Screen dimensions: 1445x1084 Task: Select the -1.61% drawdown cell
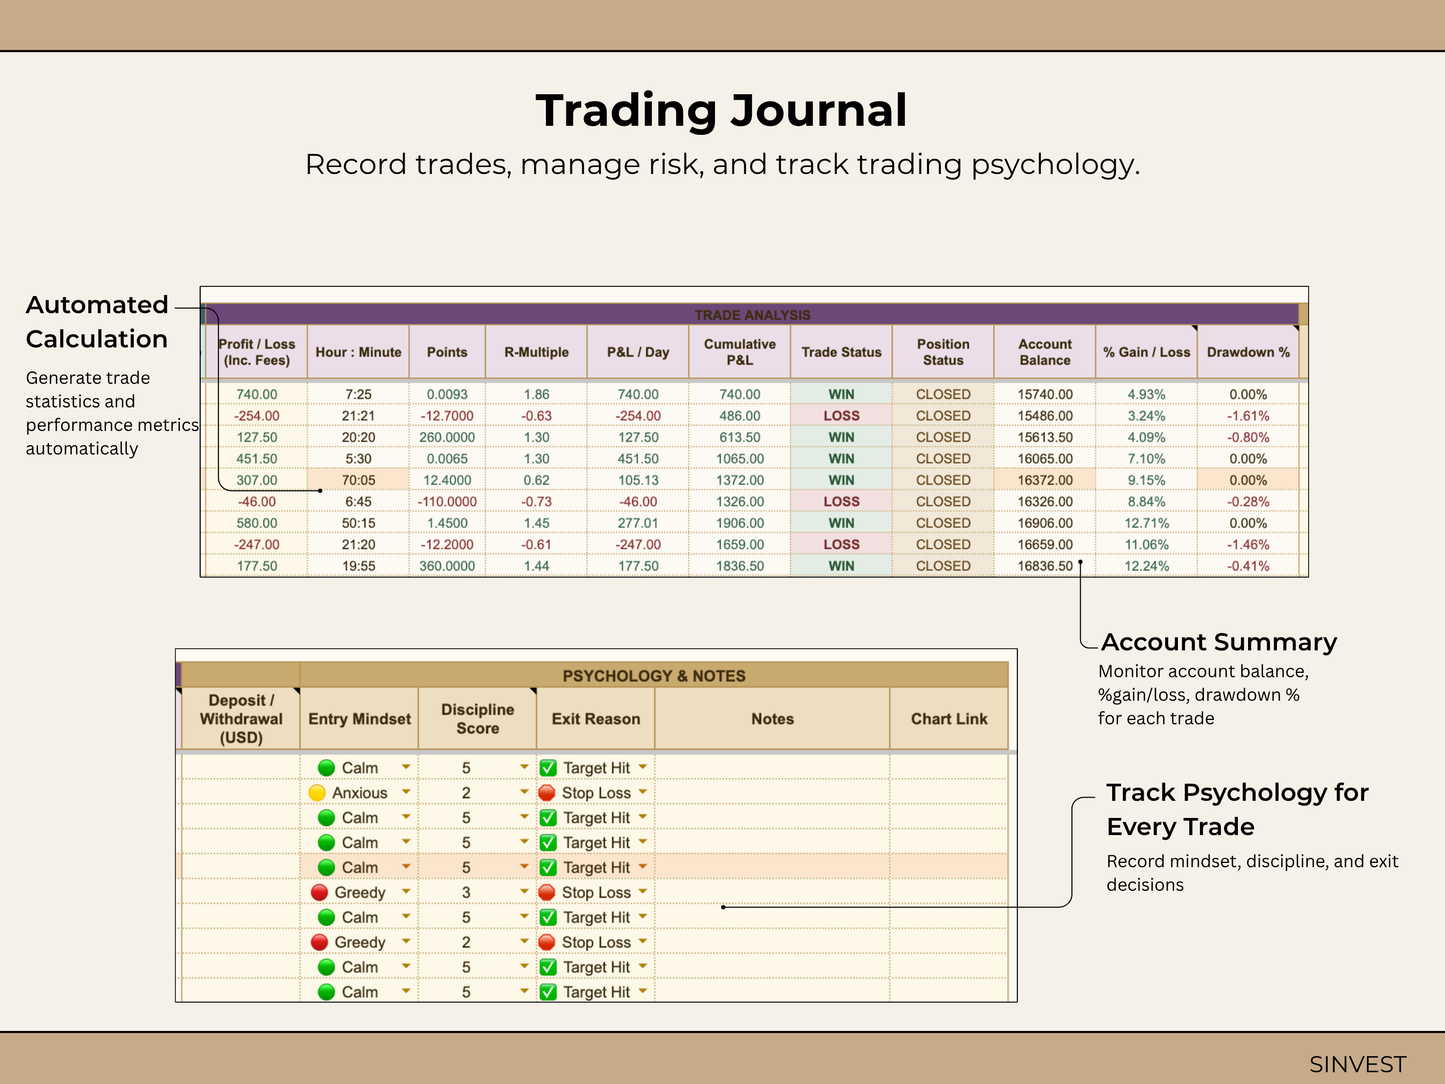click(1248, 415)
